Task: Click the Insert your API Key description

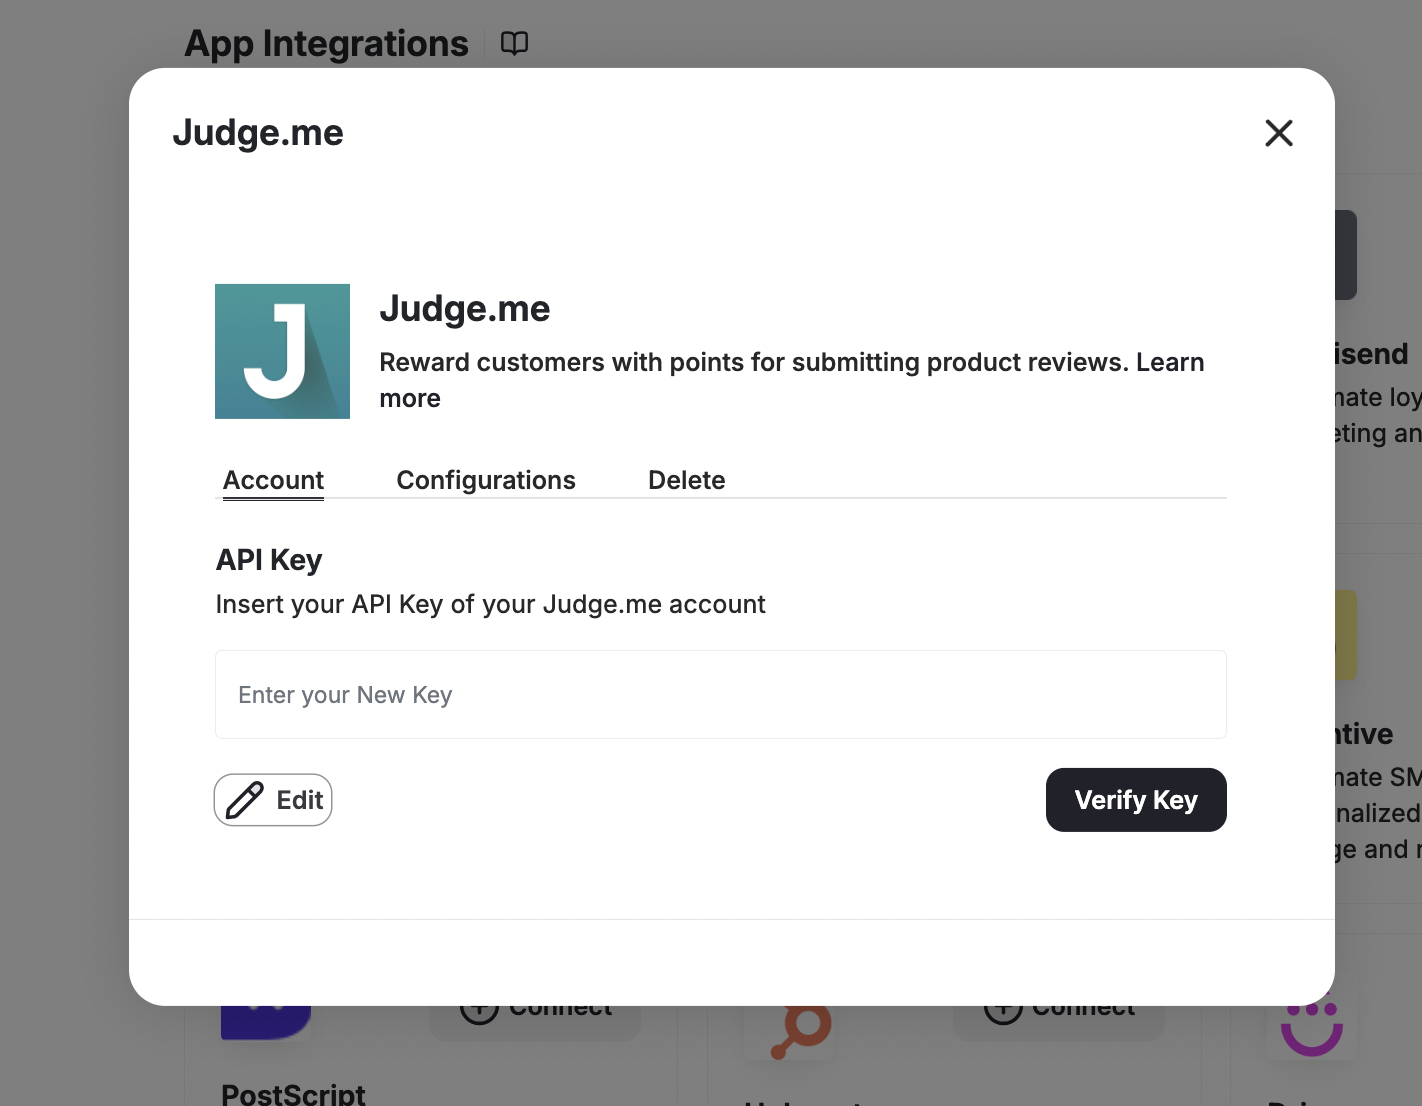Action: pyautogui.click(x=490, y=604)
